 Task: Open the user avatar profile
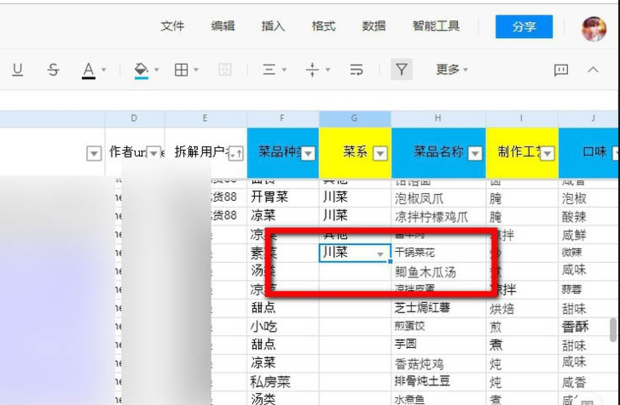click(x=594, y=28)
